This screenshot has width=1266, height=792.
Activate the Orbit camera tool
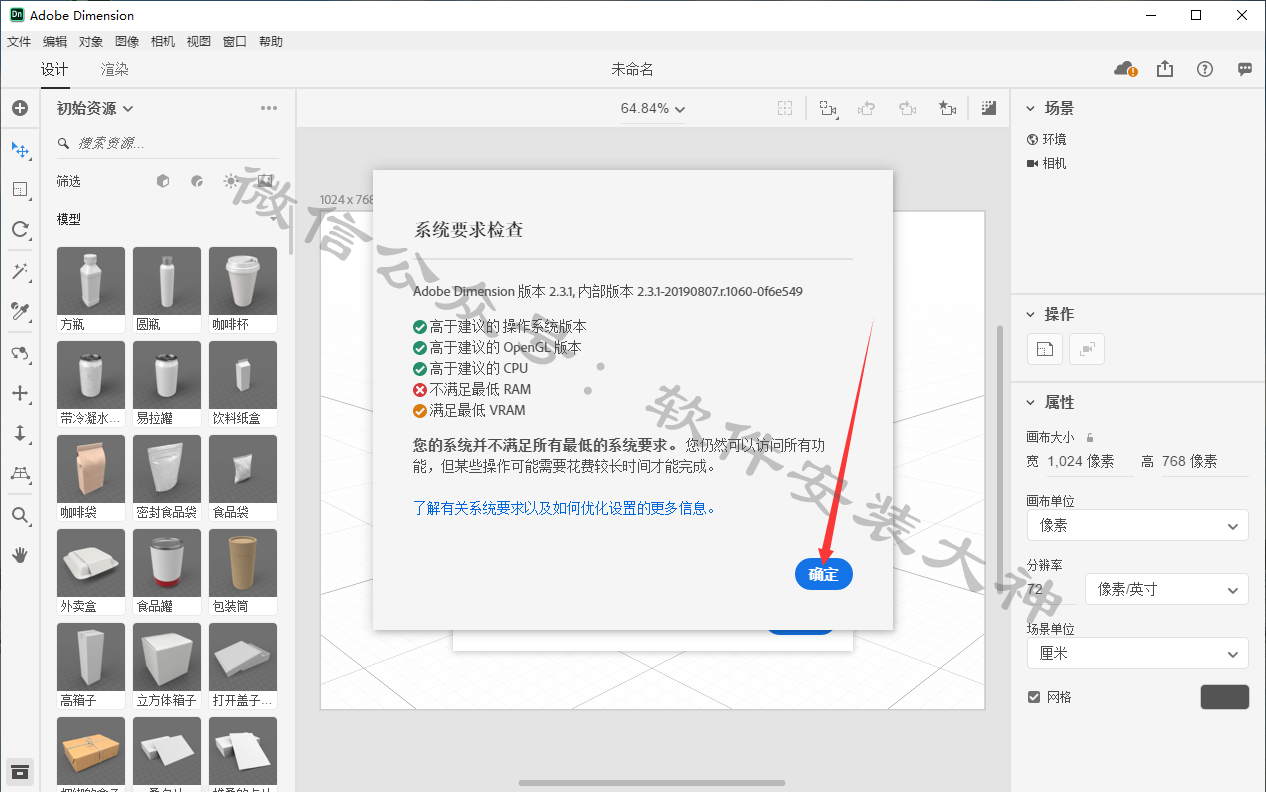coord(20,354)
